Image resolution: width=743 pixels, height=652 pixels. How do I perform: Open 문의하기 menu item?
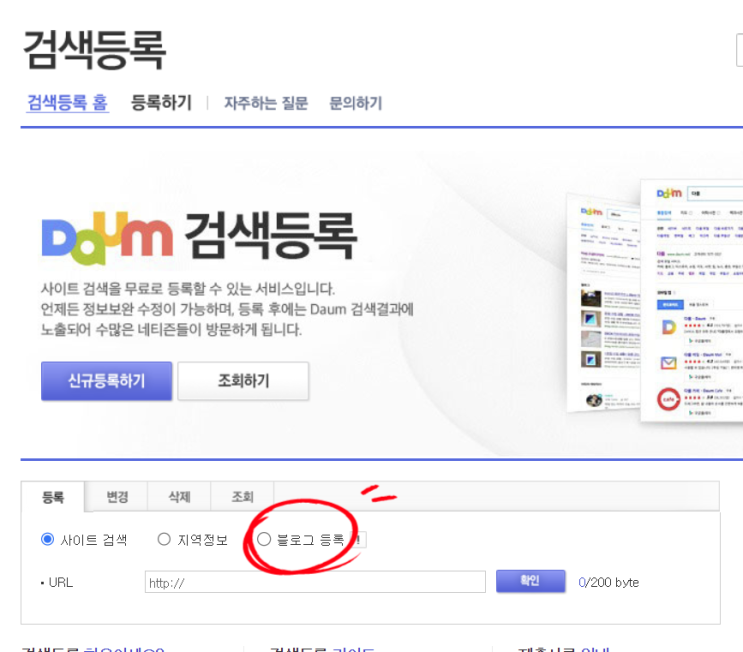click(x=355, y=103)
